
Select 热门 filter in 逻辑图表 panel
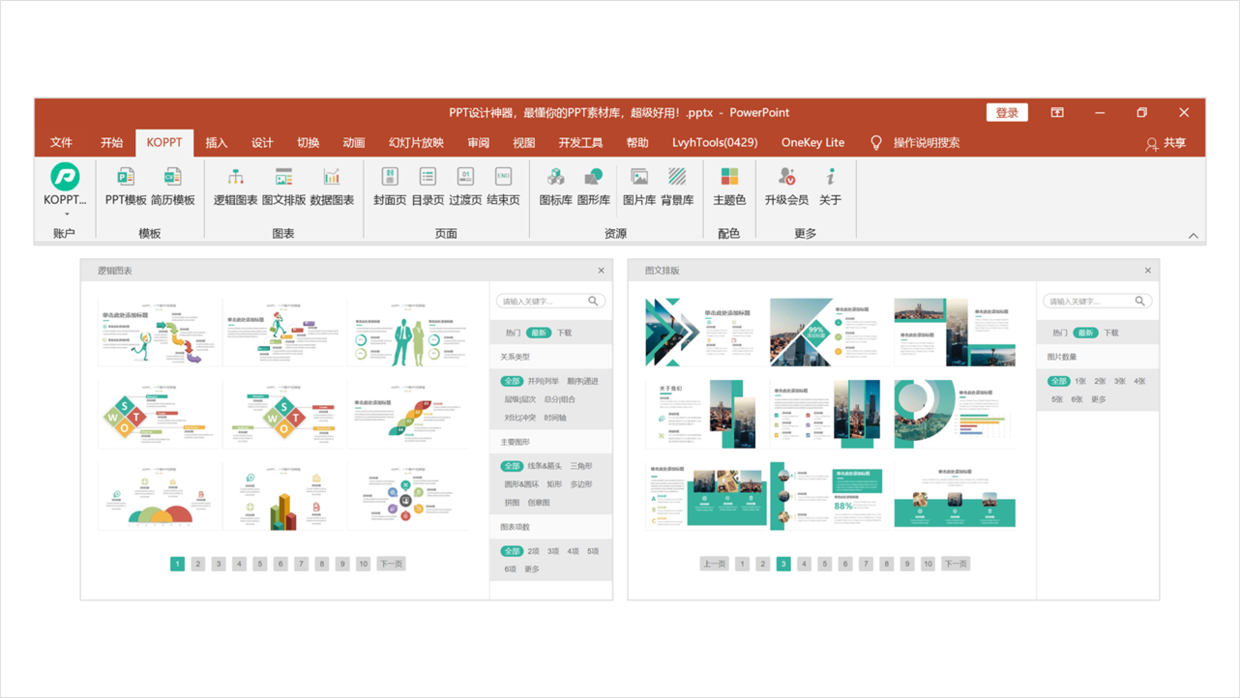click(513, 333)
